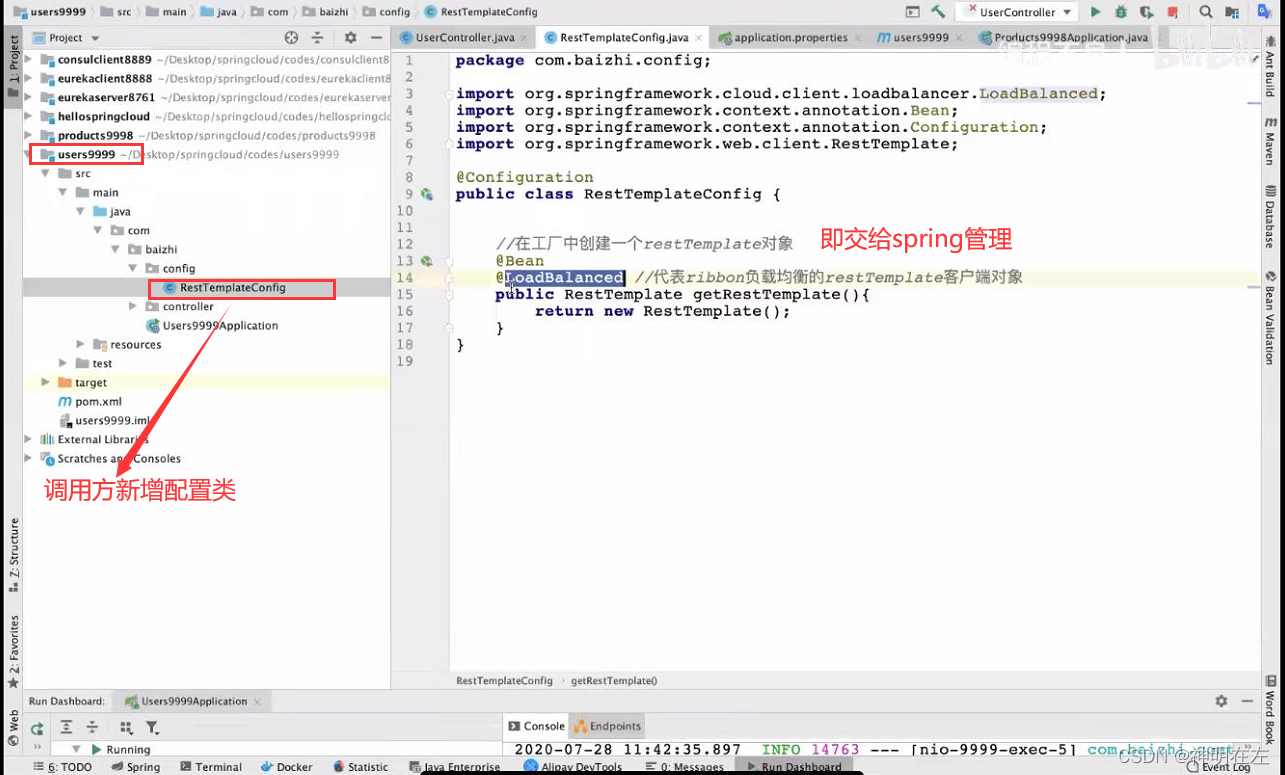Screen dimensions: 1285x775
Task: Open the Structure tool window tab
Action: [13, 554]
